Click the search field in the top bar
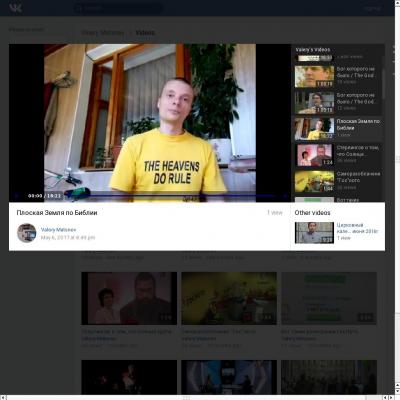 pos(118,8)
